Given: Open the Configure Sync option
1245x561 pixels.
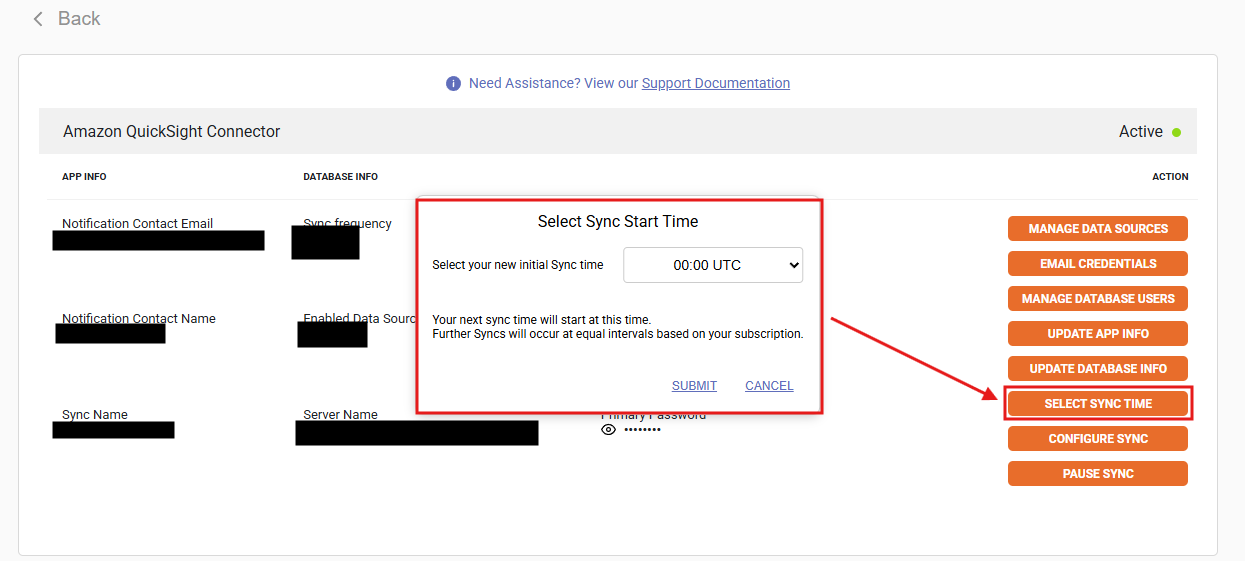Looking at the screenshot, I should click(x=1097, y=439).
